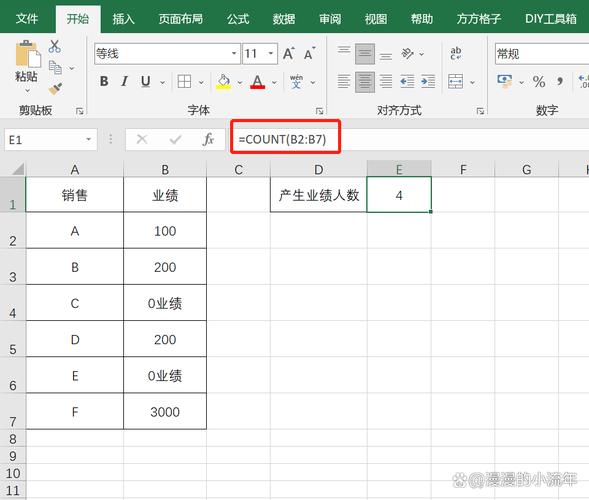Toggle Bold formatting
The width and height of the screenshot is (589, 500).
104,81
